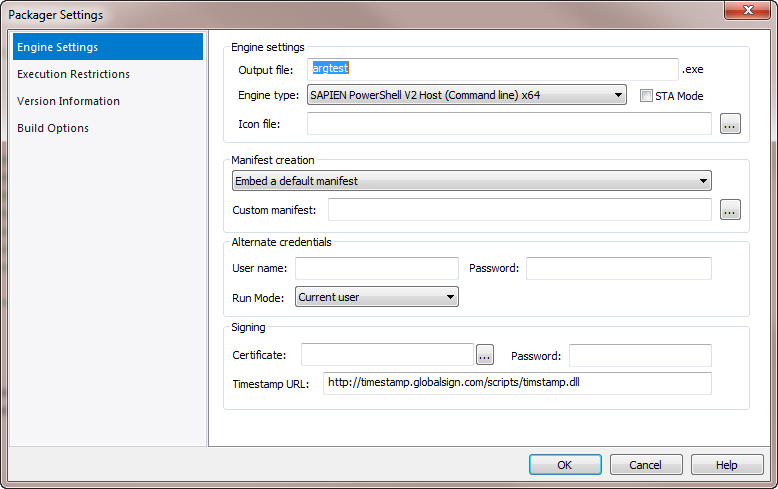Click the Timestamp URL field
The height and width of the screenshot is (489, 778).
(x=517, y=383)
